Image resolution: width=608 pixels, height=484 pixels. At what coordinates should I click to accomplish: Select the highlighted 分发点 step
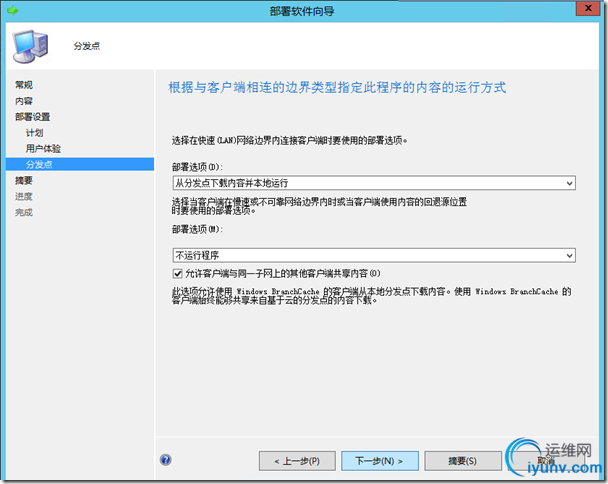pyautogui.click(x=80, y=164)
